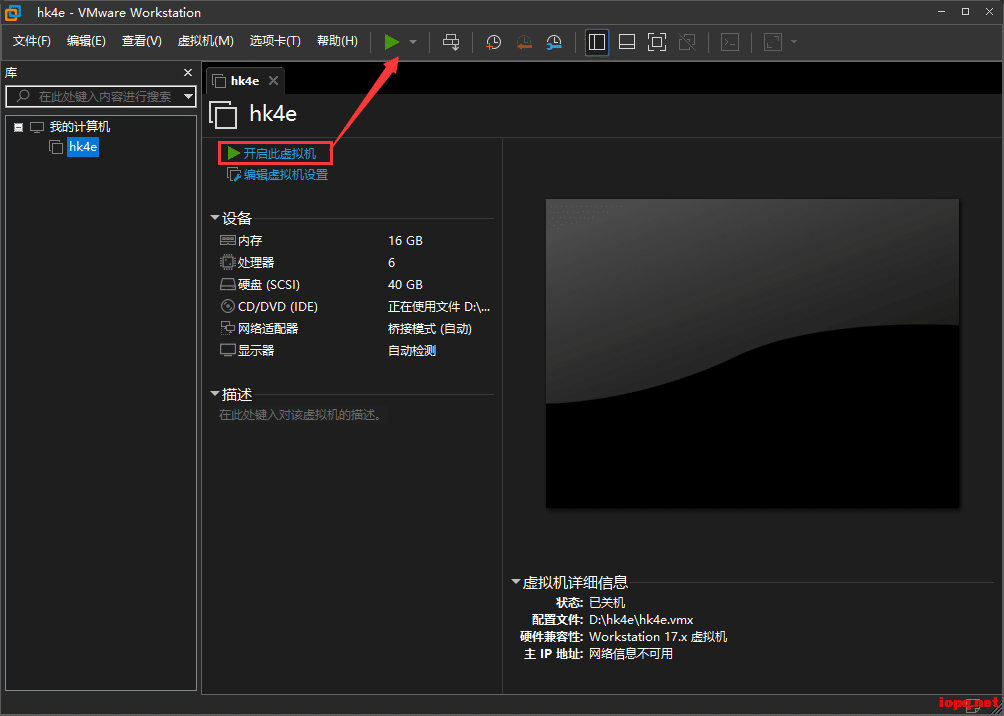Select hk4e in the library tree
The width and height of the screenshot is (1004, 716).
click(x=83, y=147)
